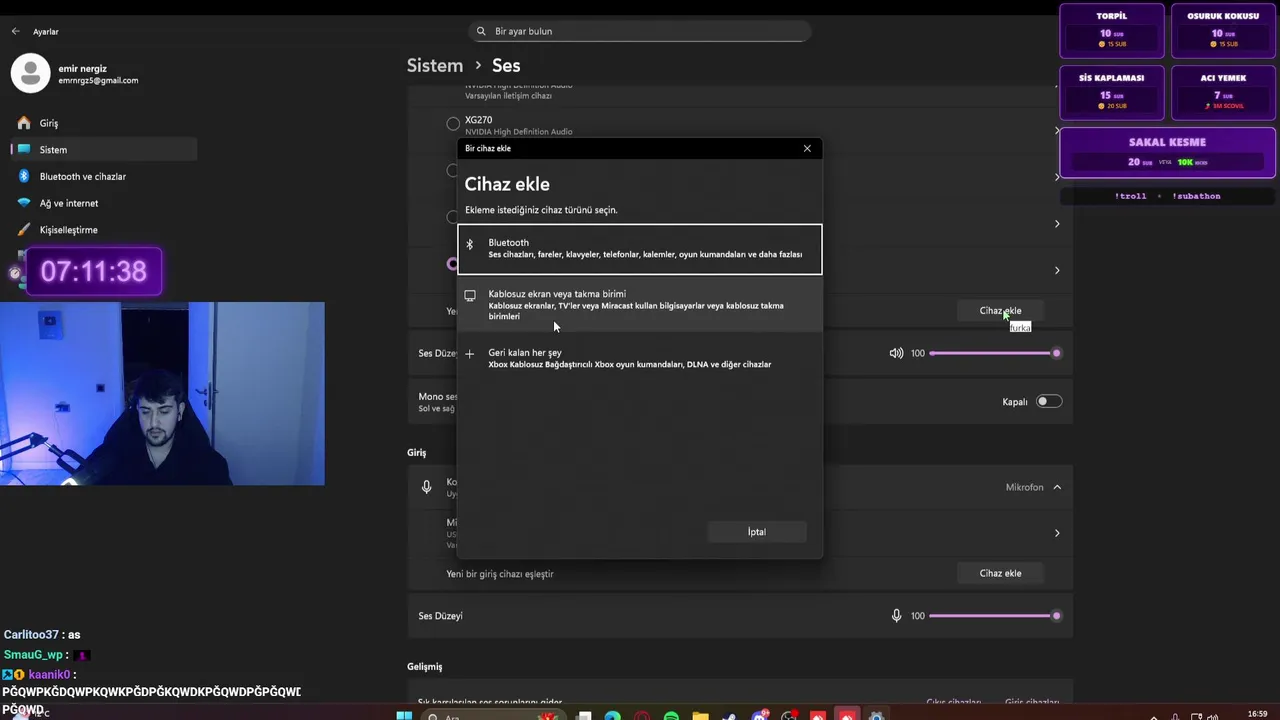Open Bluetooth ve cihazlar in the sidebar

pos(104,176)
